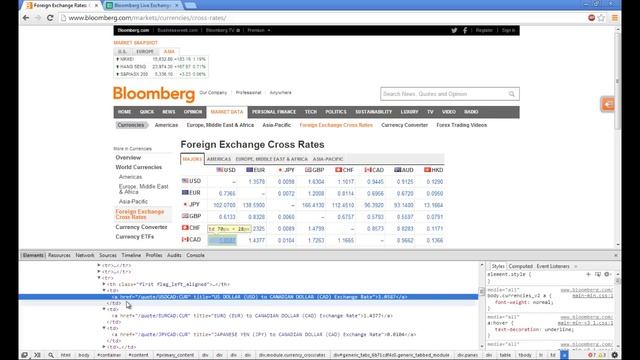The width and height of the screenshot is (640, 360).
Task: Open the Premium dropdown in top bar
Action: click(259, 30)
